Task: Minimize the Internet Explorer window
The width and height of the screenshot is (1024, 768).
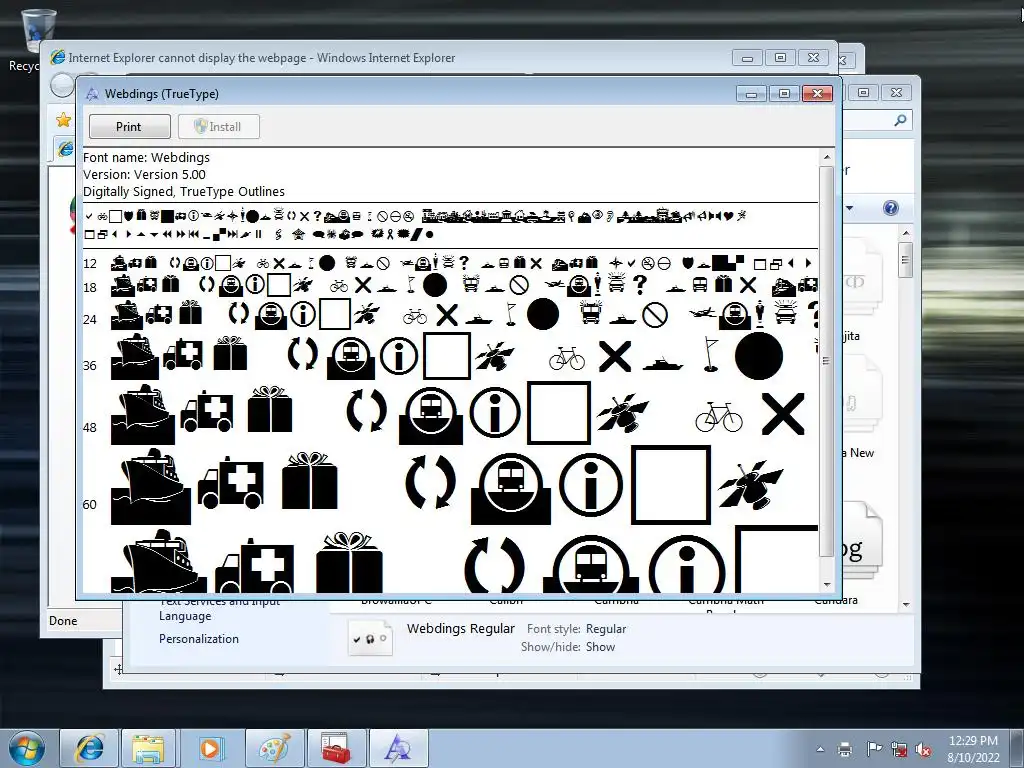Action: click(747, 58)
